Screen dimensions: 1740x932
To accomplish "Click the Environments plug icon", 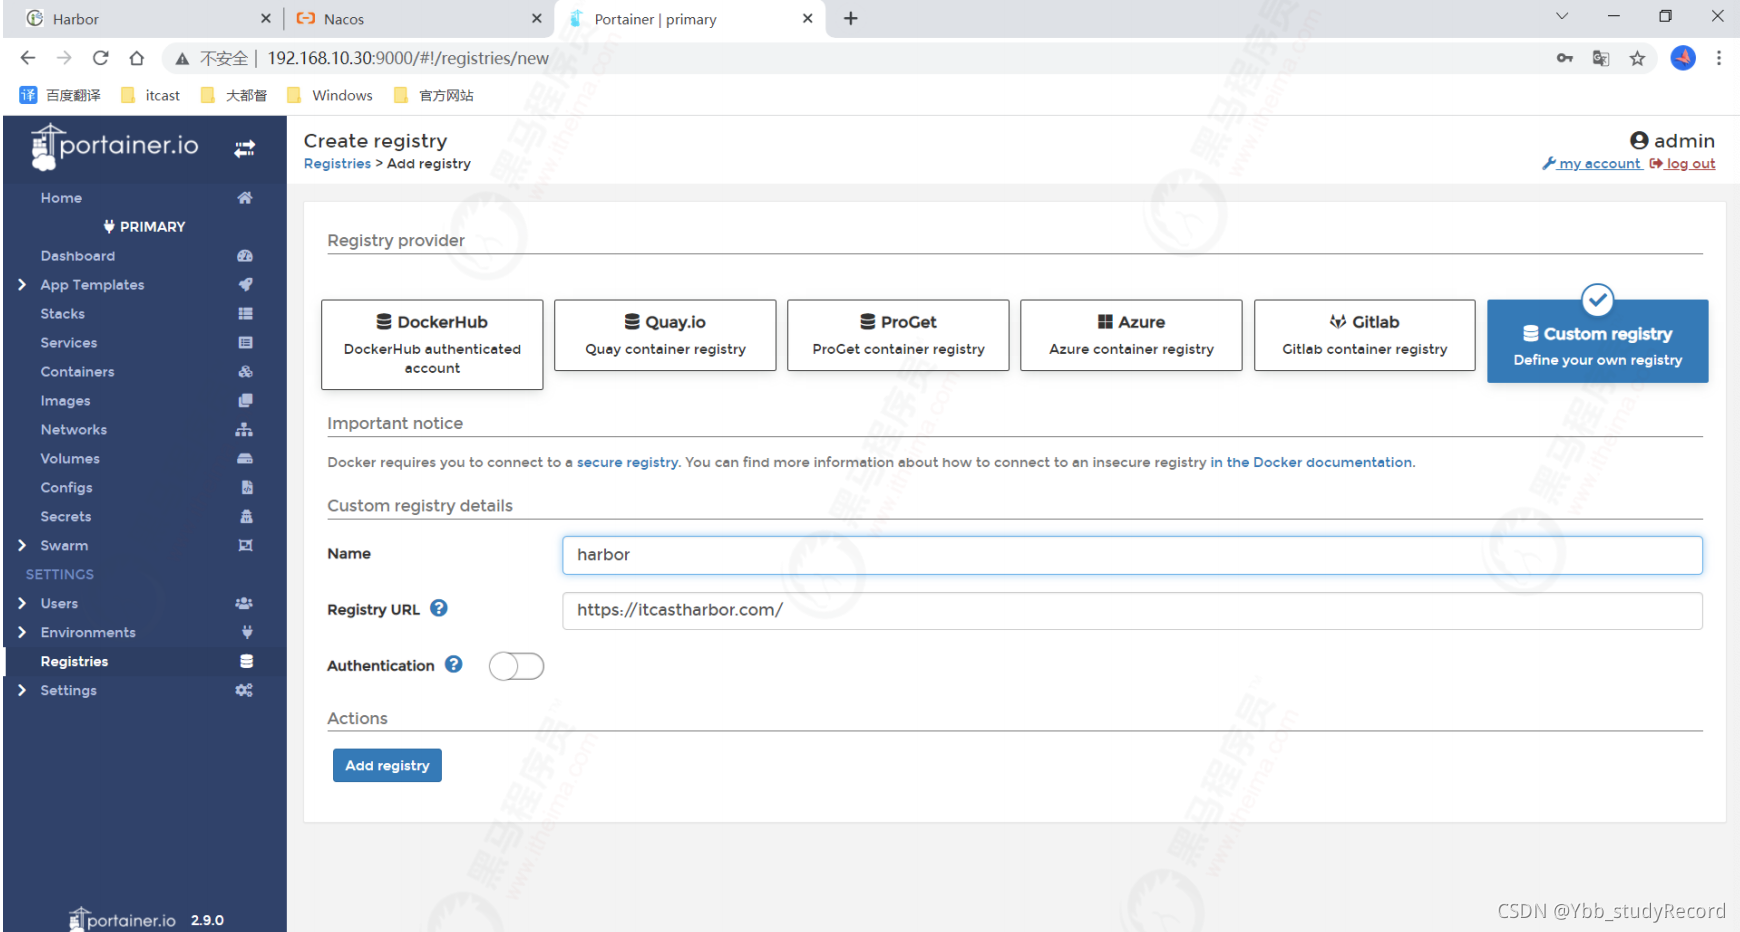I will [x=247, y=633].
